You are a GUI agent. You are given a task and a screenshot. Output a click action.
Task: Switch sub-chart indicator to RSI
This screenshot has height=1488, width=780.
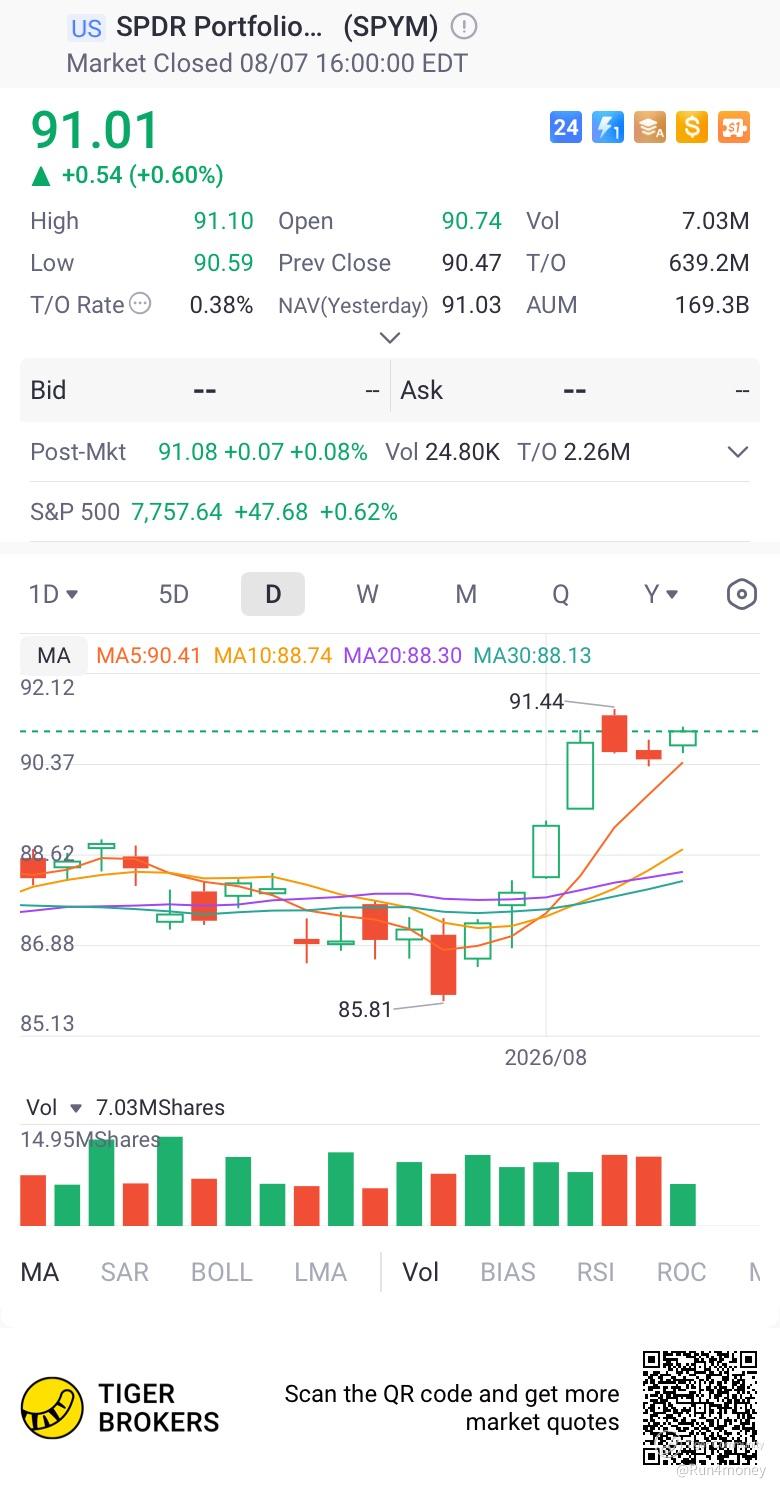596,1272
